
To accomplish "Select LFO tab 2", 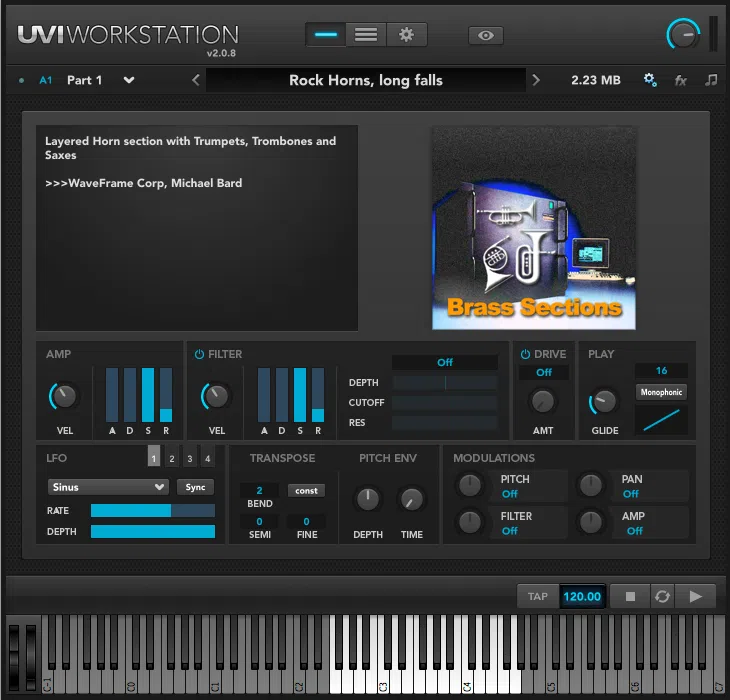I will pyautogui.click(x=172, y=459).
